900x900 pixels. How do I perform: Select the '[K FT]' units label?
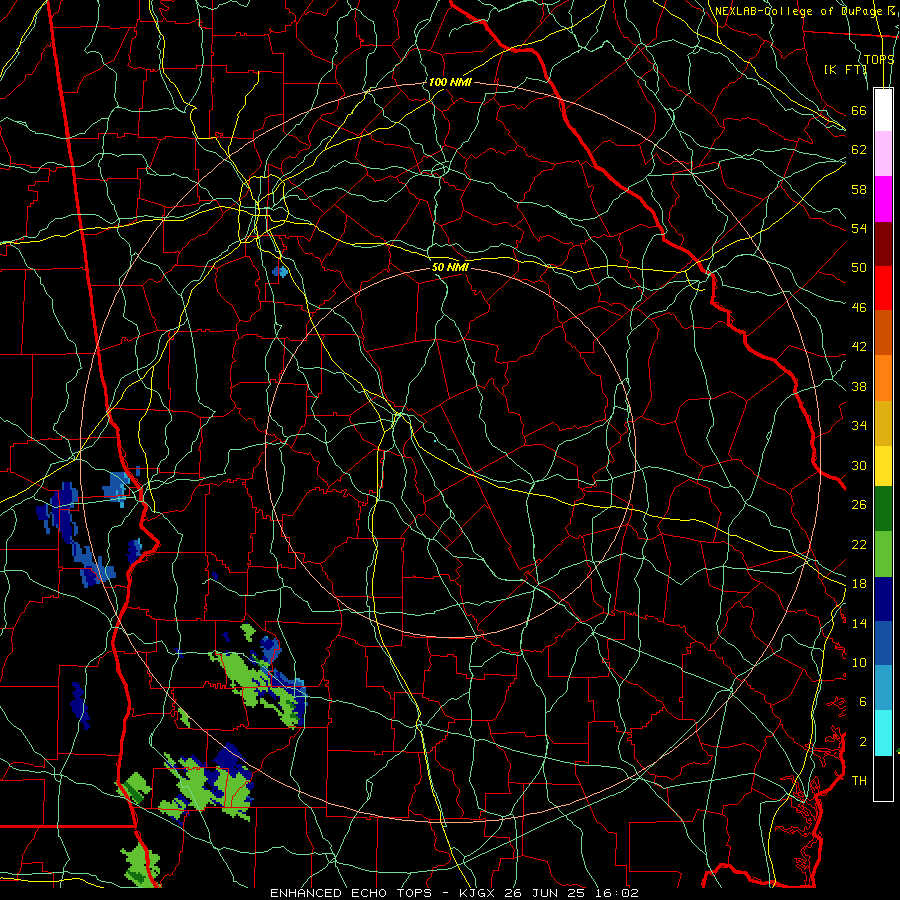pyautogui.click(x=846, y=69)
